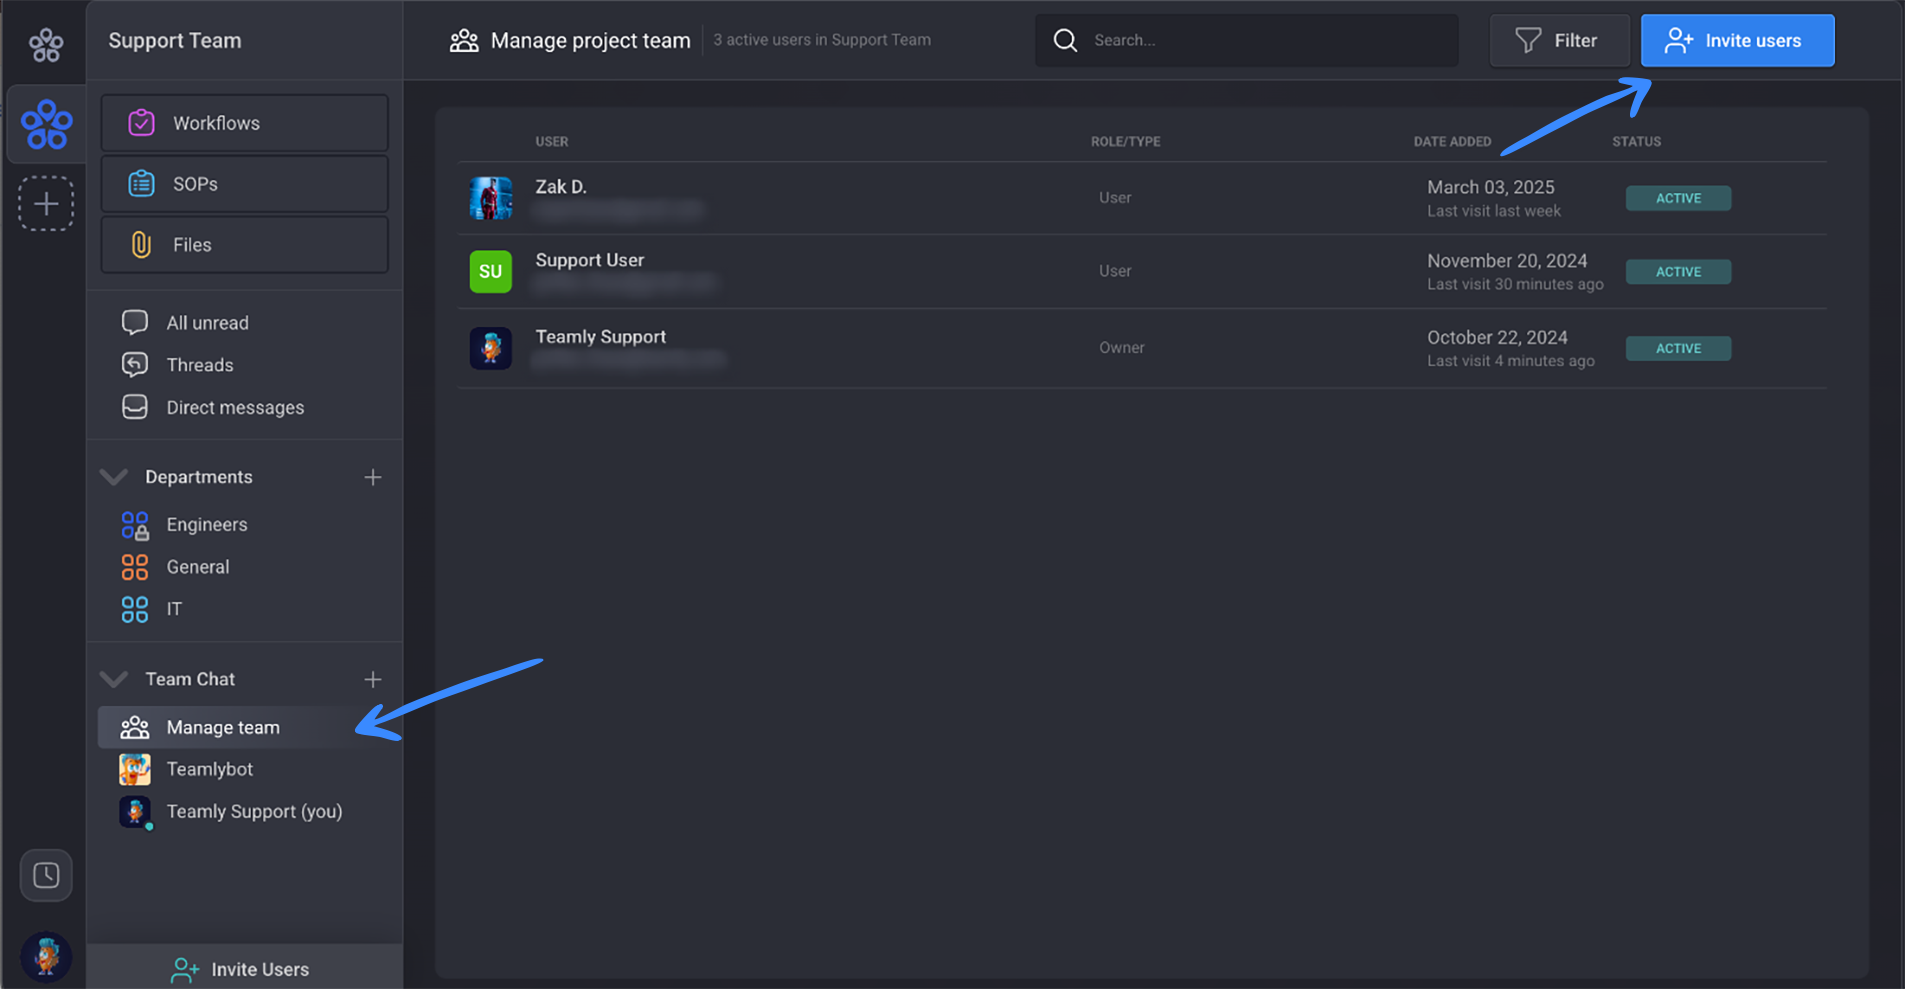Click the October 22, 2024 date
Image resolution: width=1905 pixels, height=989 pixels.
(x=1497, y=338)
